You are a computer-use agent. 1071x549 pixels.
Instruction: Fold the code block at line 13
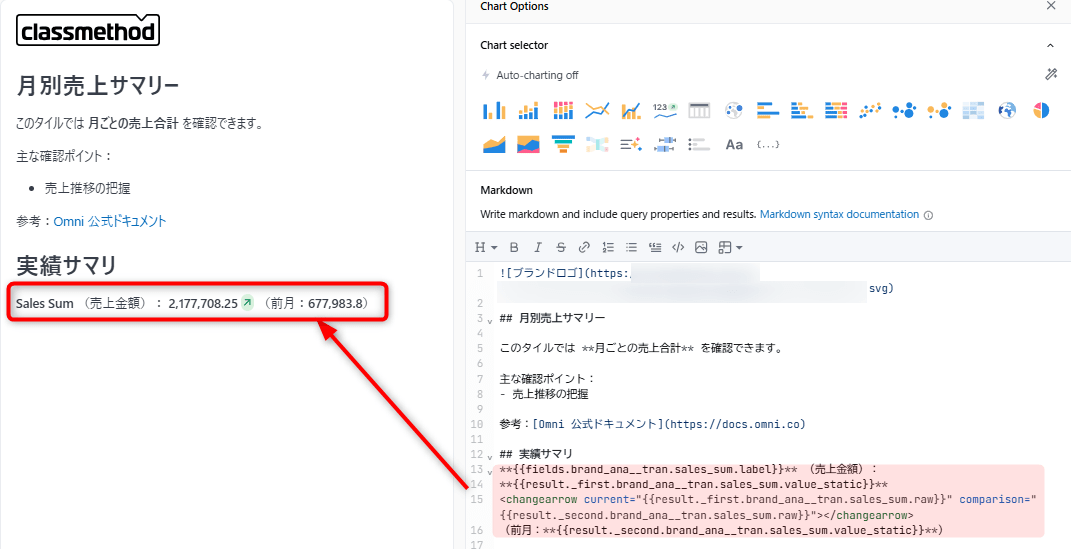tap(490, 471)
